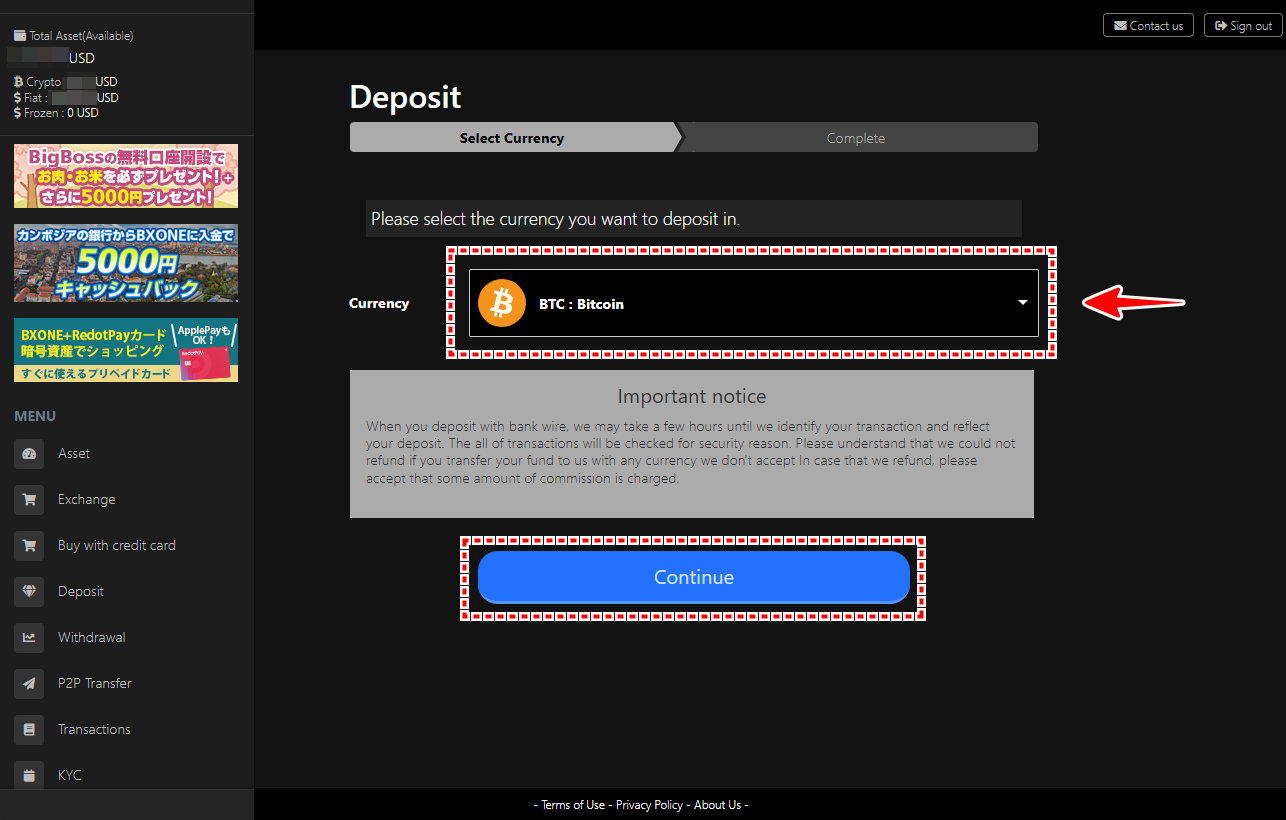Click the Withdrawal chart icon
The width and height of the screenshot is (1286, 820).
pos(29,638)
